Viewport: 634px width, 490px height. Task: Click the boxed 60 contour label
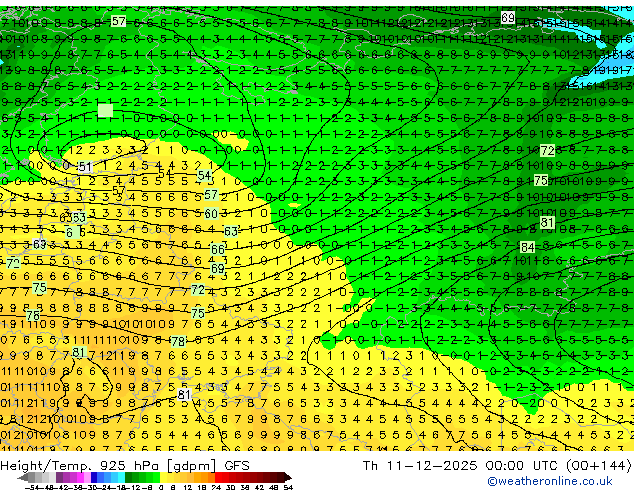211,213
